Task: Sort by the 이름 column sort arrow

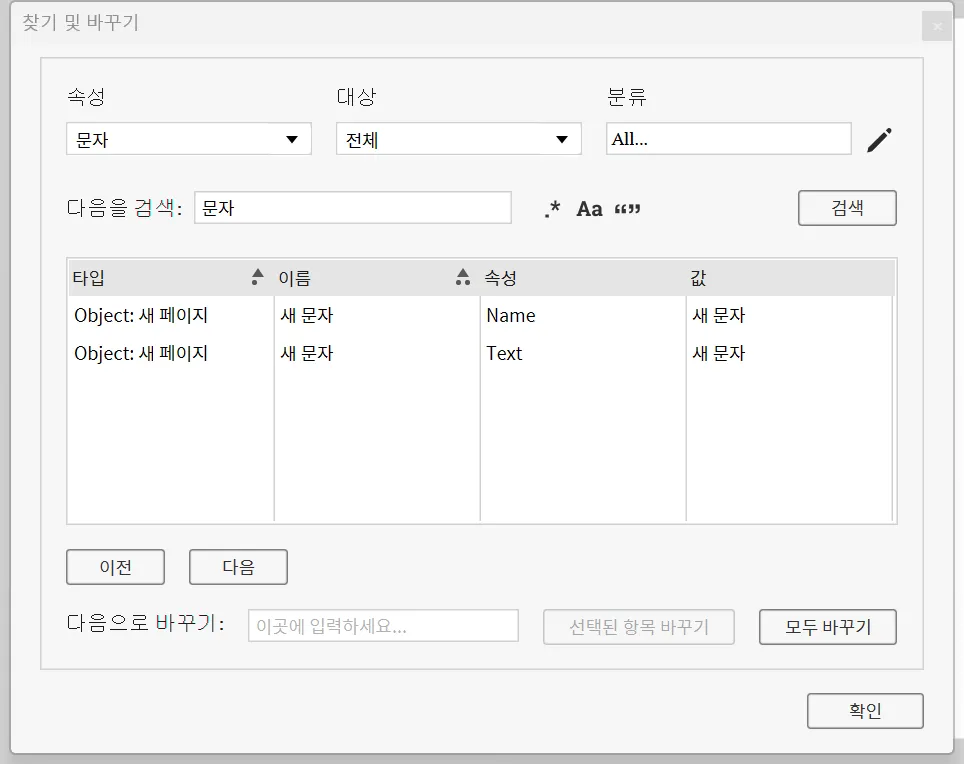Action: pyautogui.click(x=463, y=277)
